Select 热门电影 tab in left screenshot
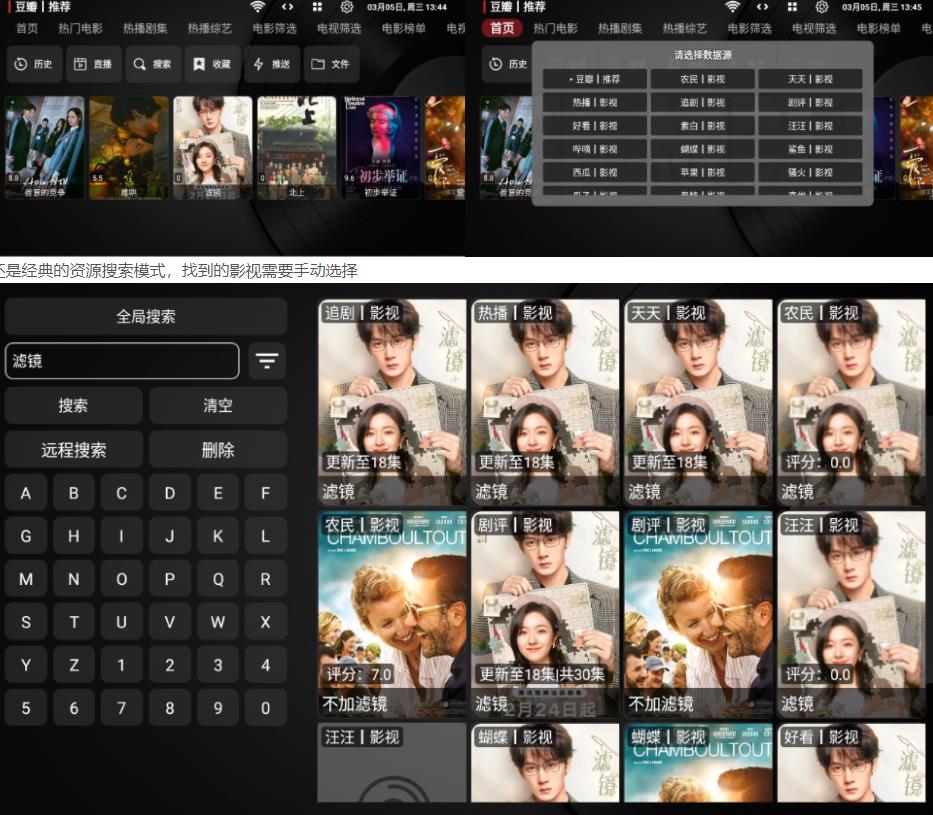 [x=80, y=28]
